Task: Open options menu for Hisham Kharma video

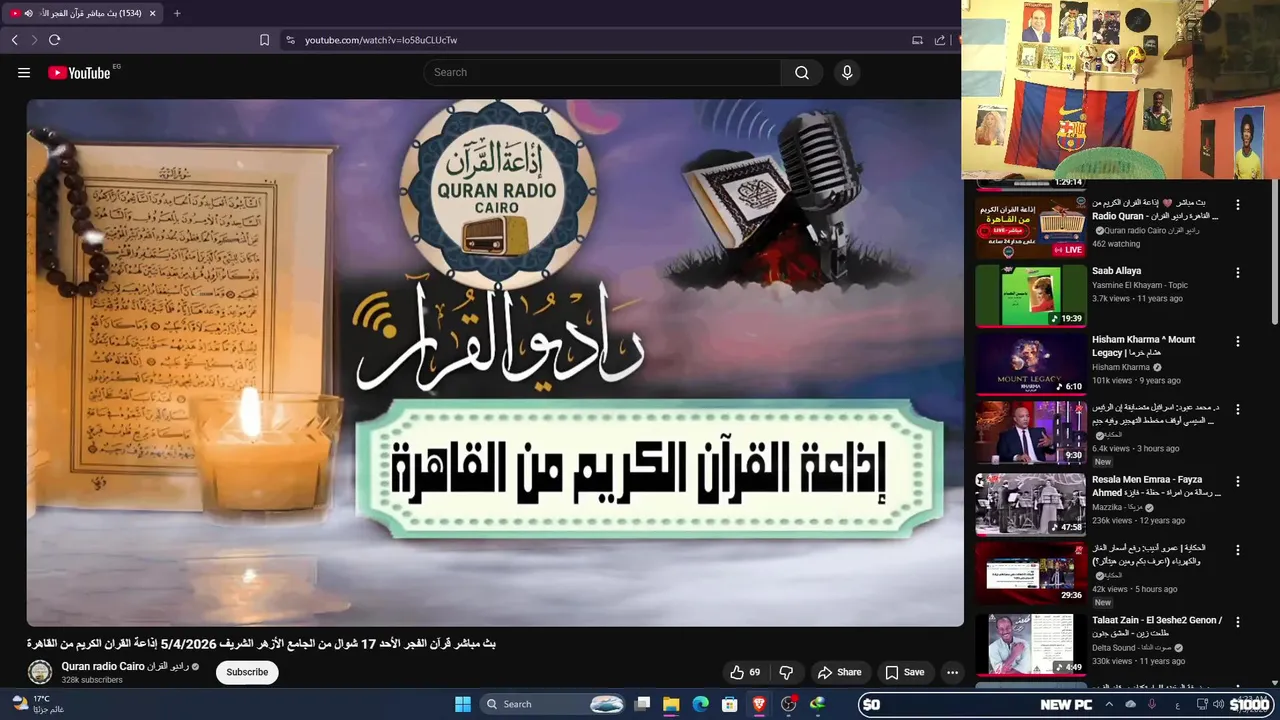Action: [1238, 342]
